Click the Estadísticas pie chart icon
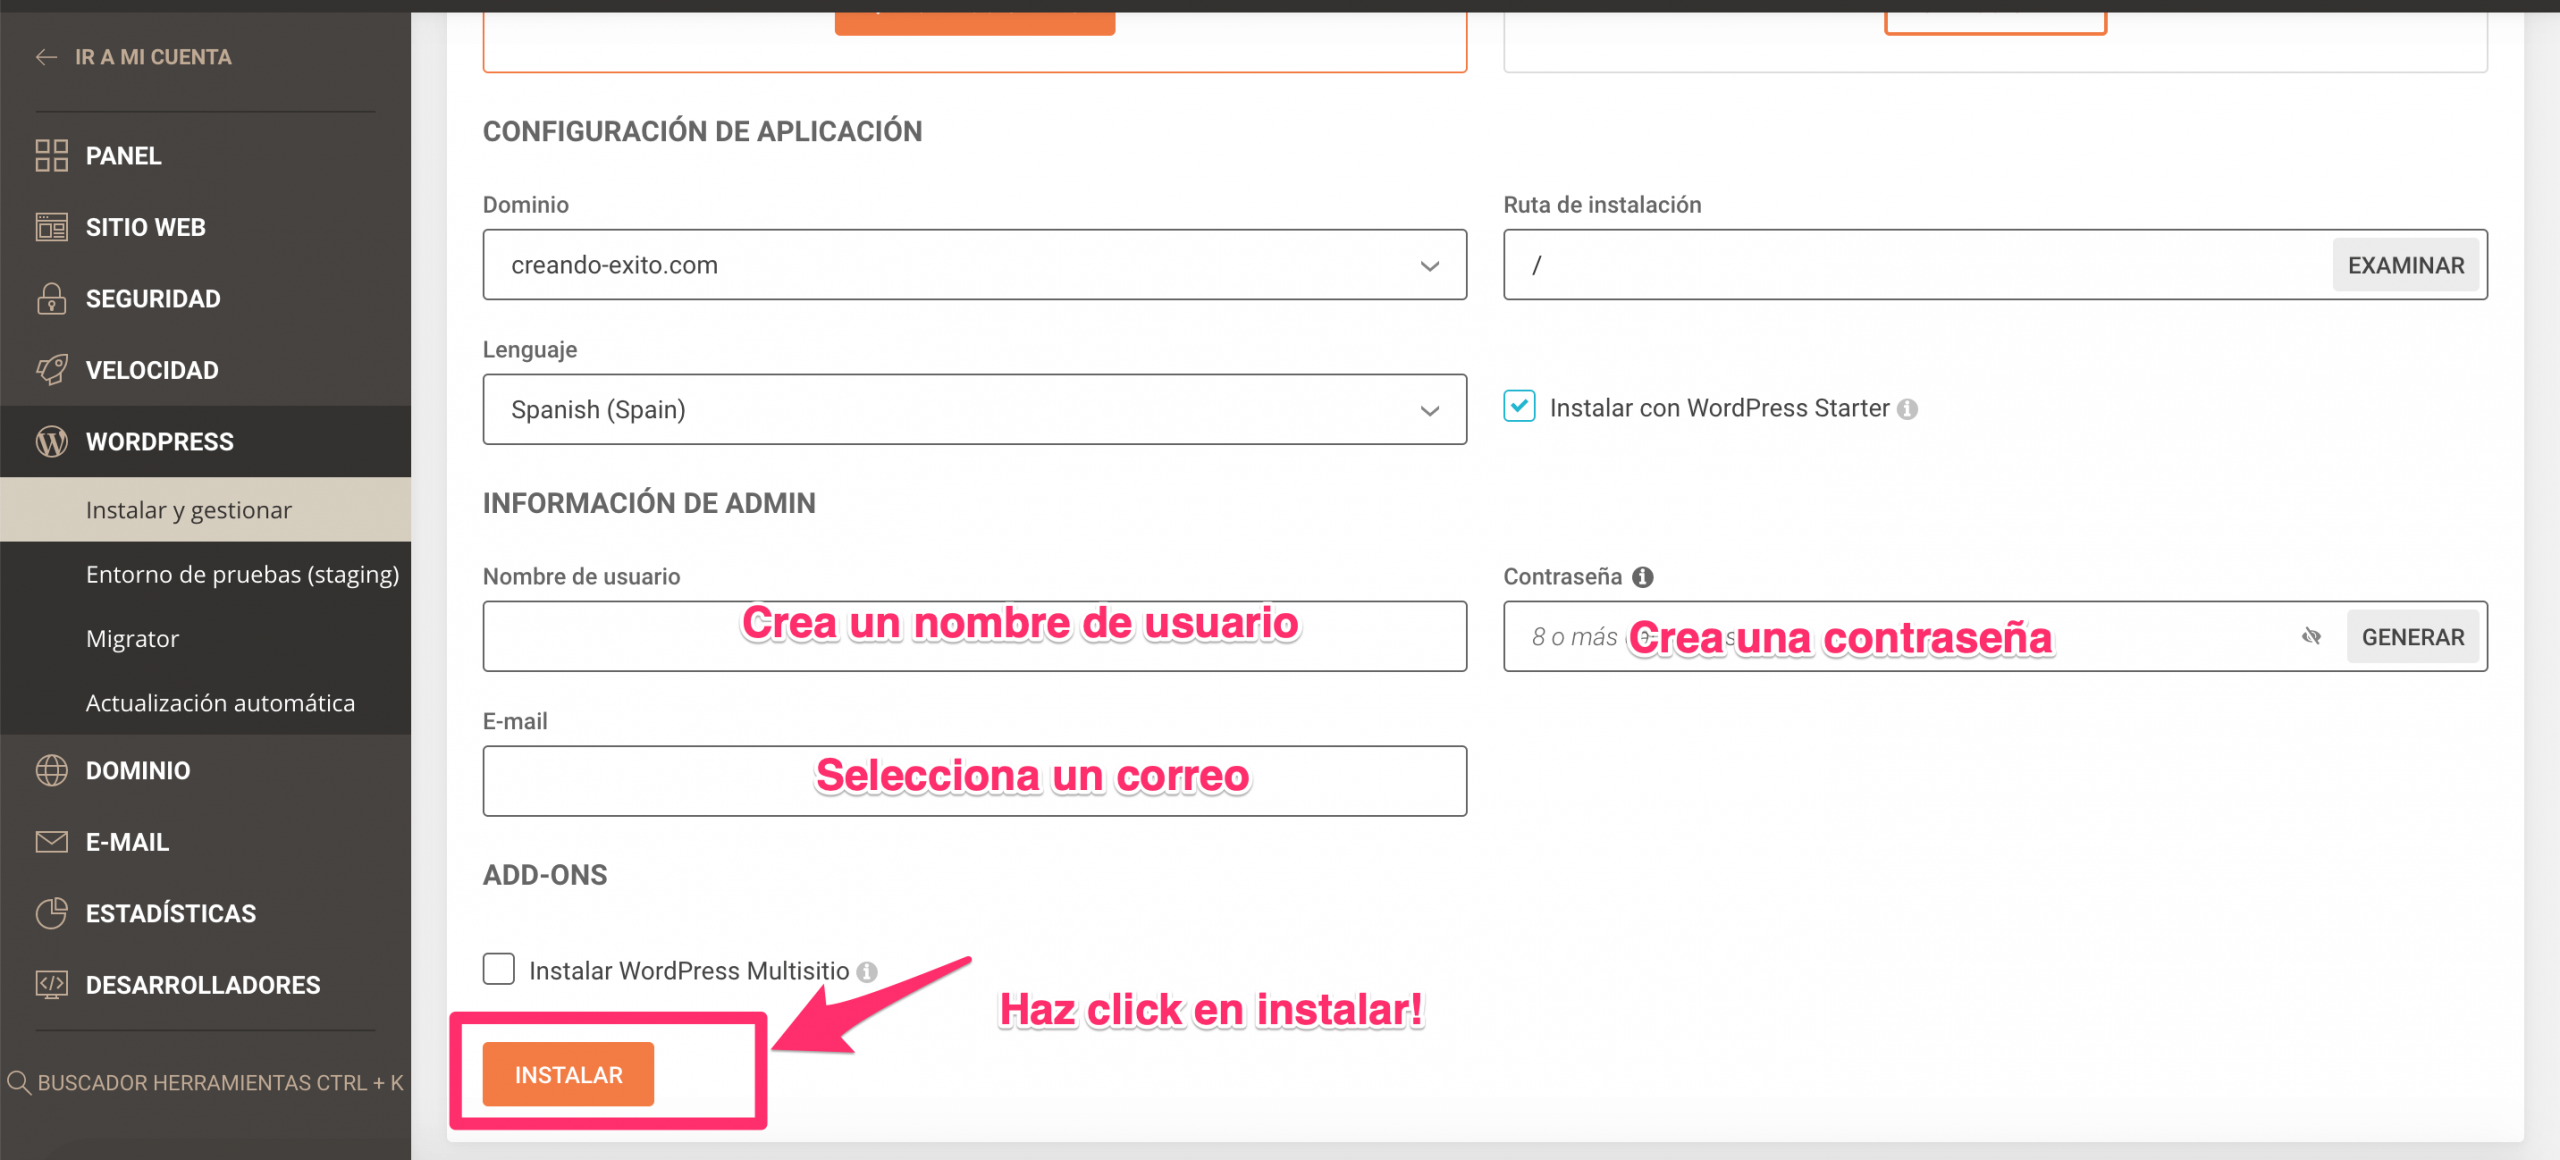 coord(51,913)
